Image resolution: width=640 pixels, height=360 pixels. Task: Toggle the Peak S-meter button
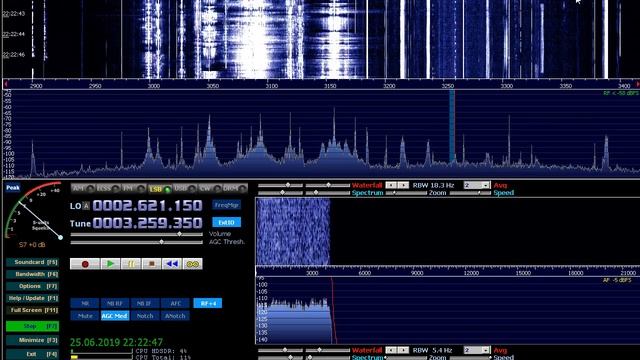[x=13, y=188]
